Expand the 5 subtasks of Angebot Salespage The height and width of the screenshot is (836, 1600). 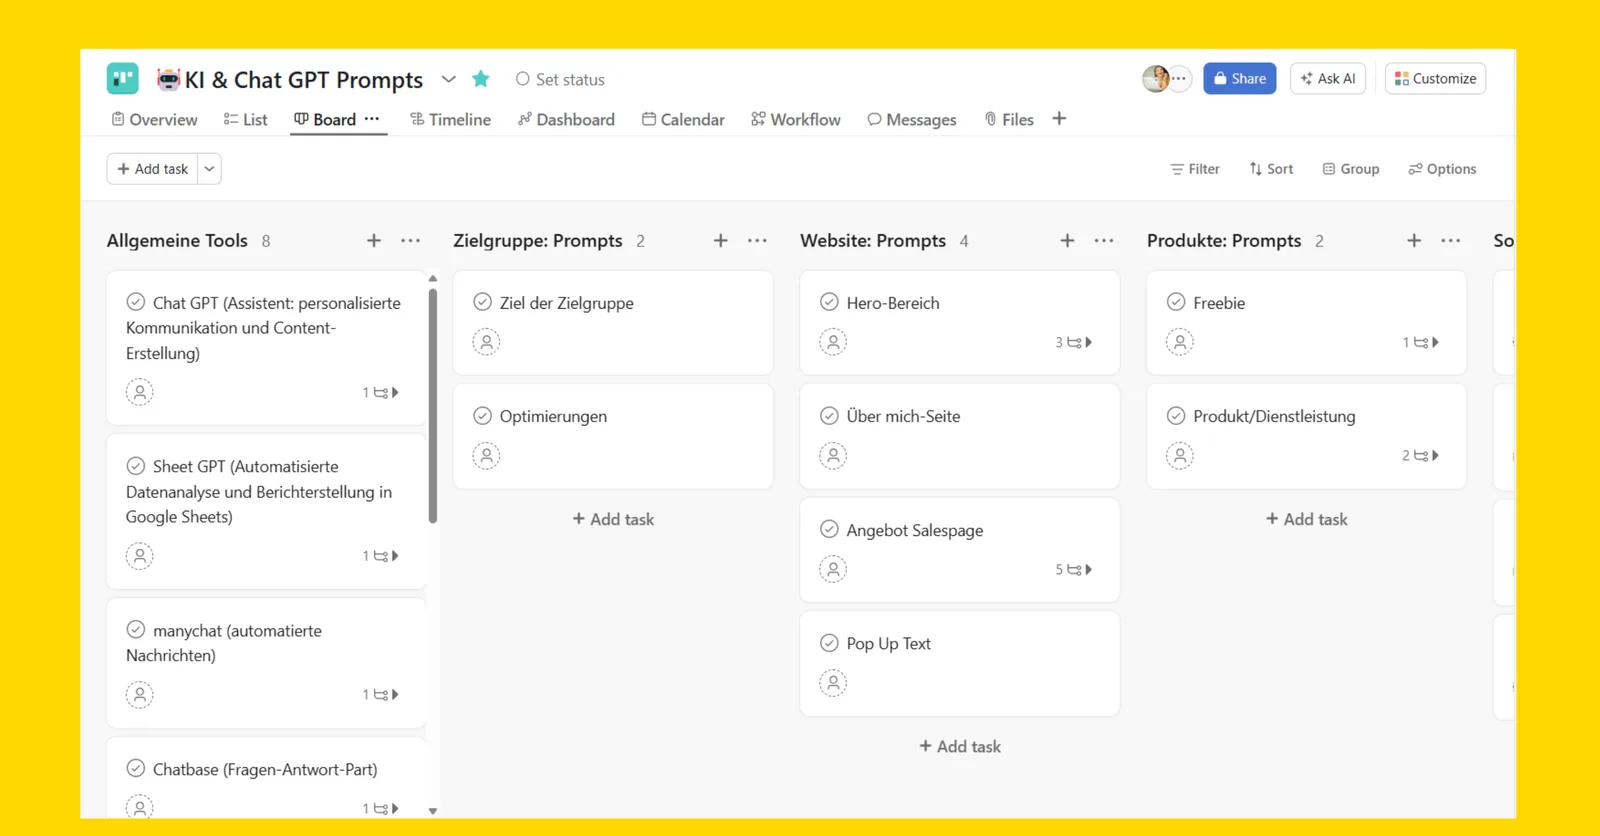coord(1074,570)
